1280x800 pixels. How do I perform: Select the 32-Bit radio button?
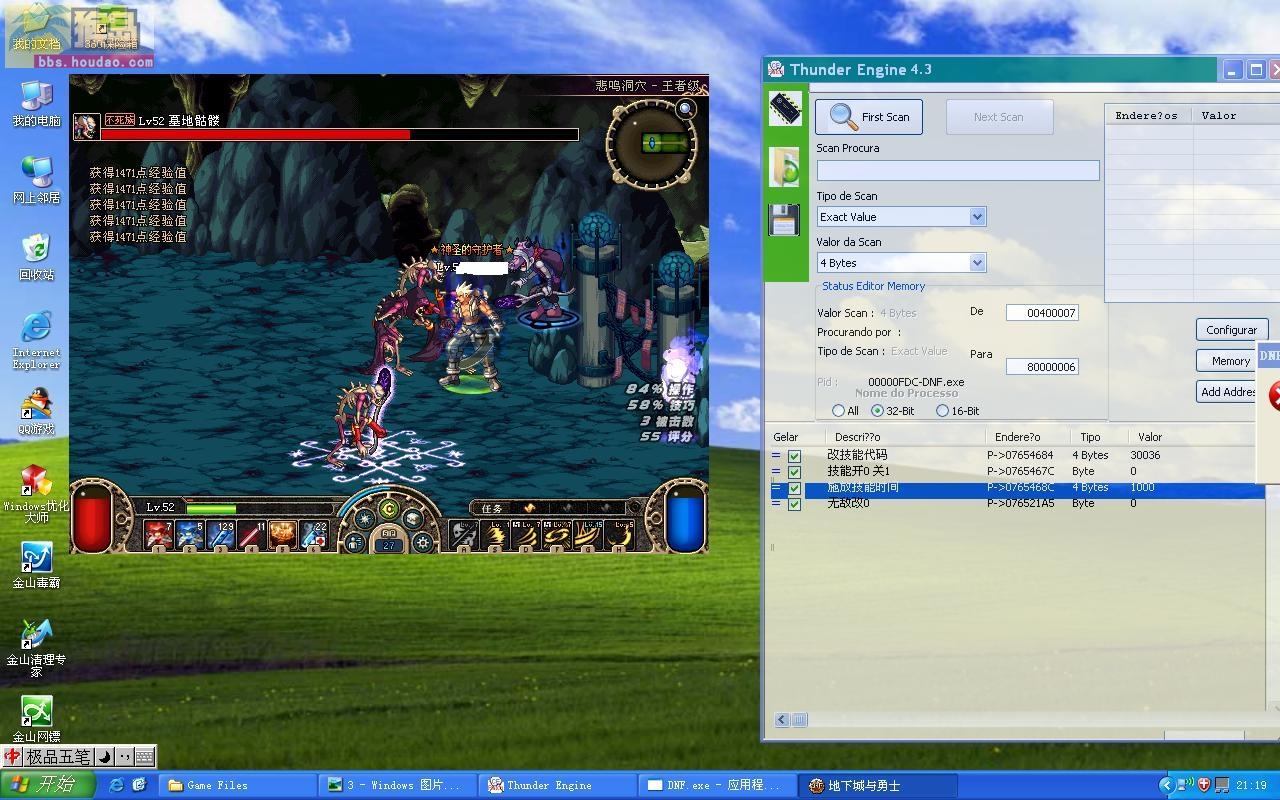tap(878, 411)
